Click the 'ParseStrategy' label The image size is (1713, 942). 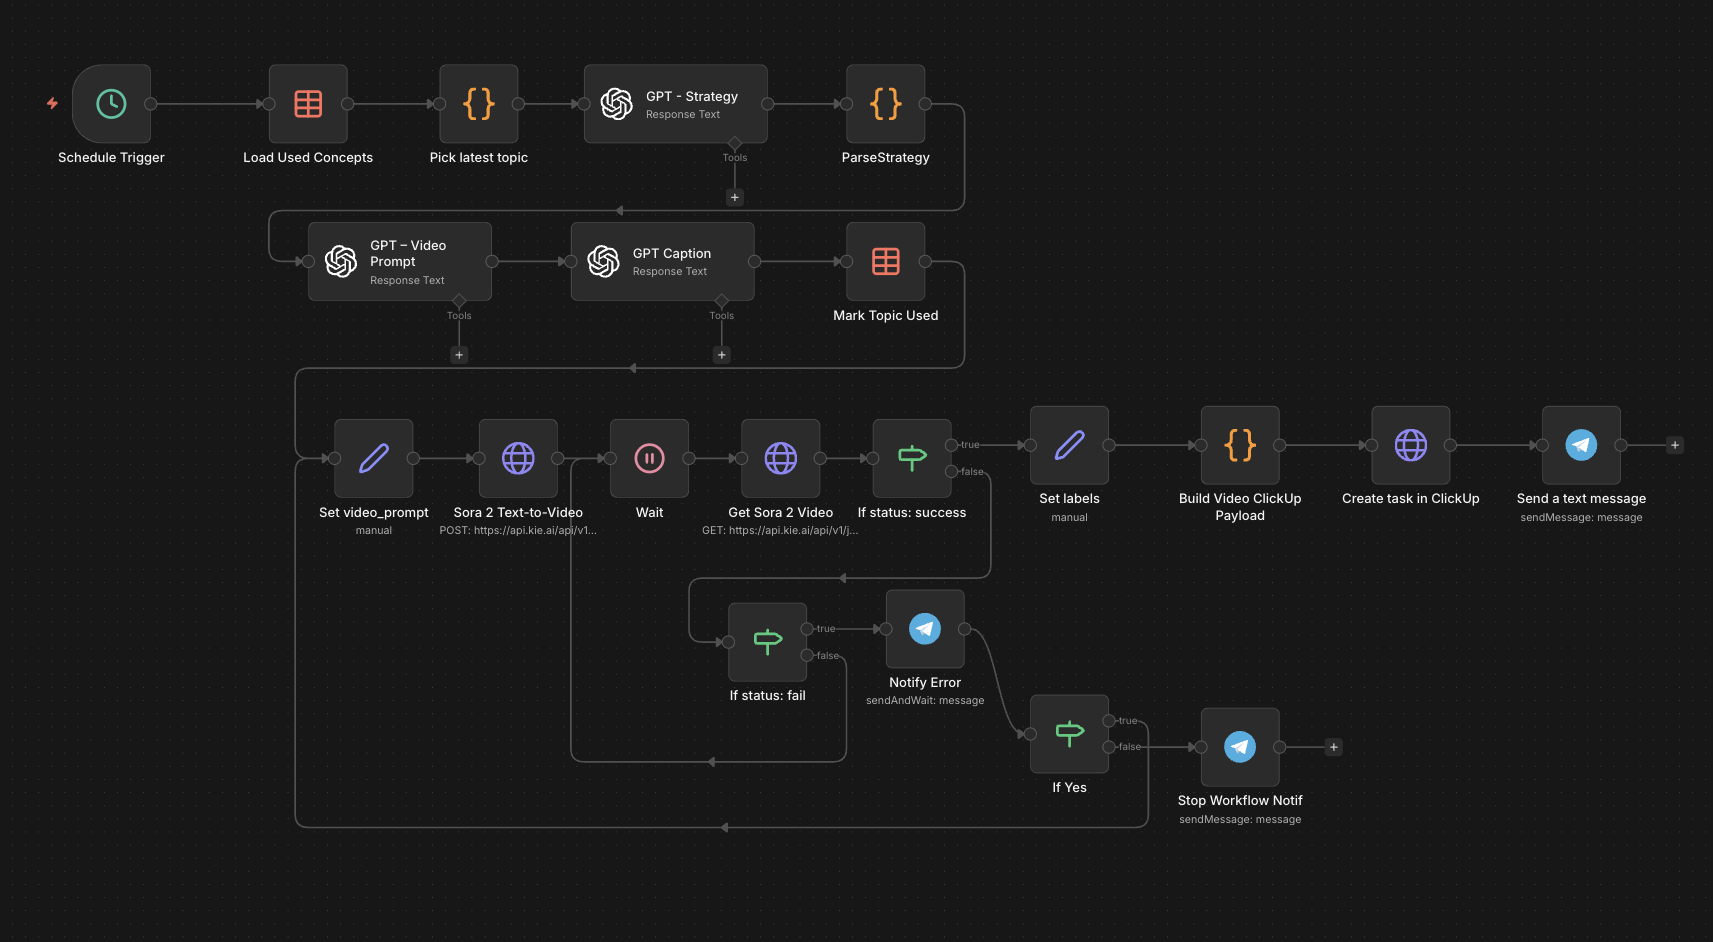coord(886,157)
